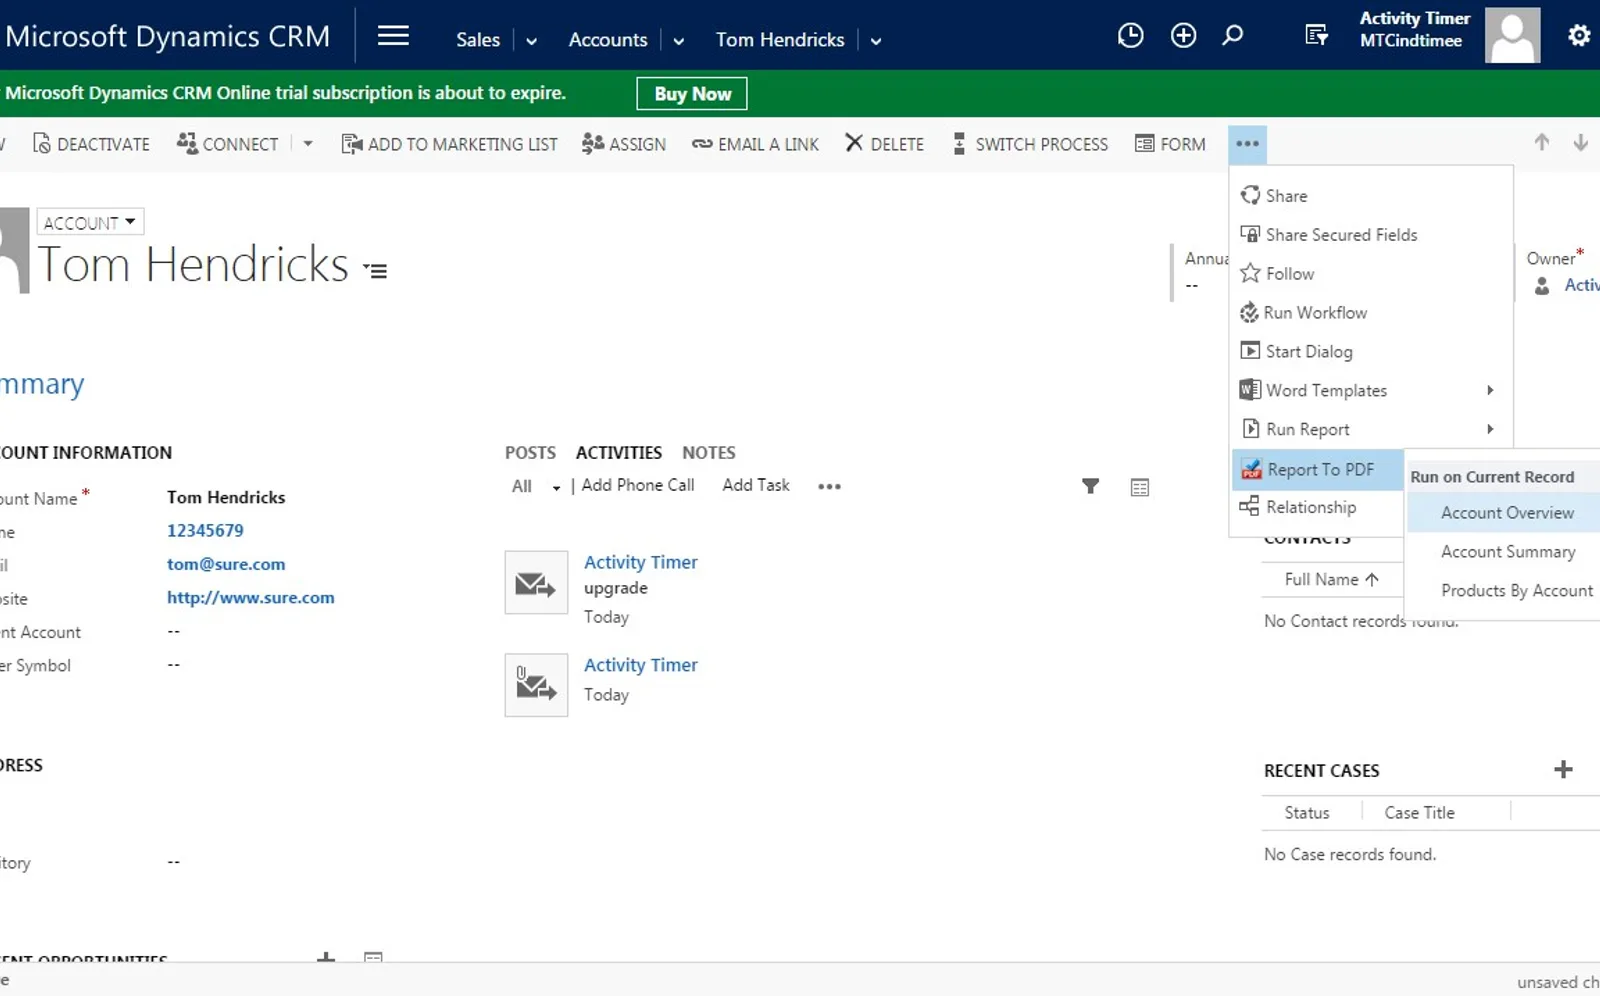Open the upgrade email activity icon
Screen dimensions: 1600x1000
coord(536,583)
